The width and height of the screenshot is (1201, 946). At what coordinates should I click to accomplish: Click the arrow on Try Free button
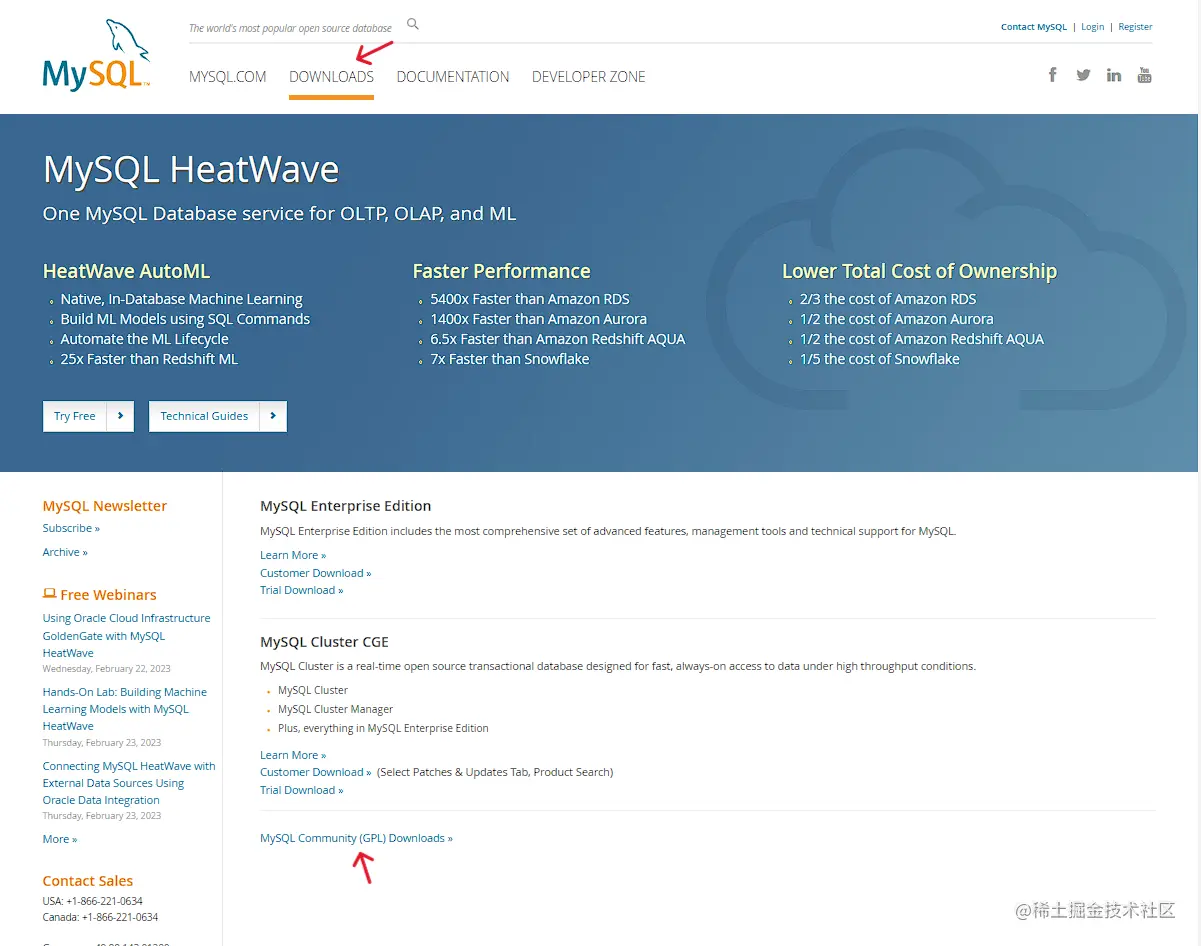(120, 416)
